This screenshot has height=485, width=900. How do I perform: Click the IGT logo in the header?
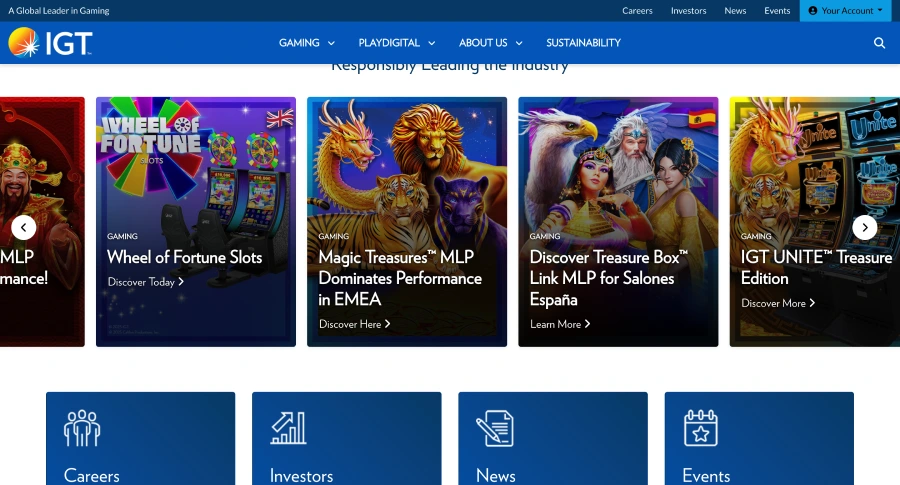pos(50,43)
